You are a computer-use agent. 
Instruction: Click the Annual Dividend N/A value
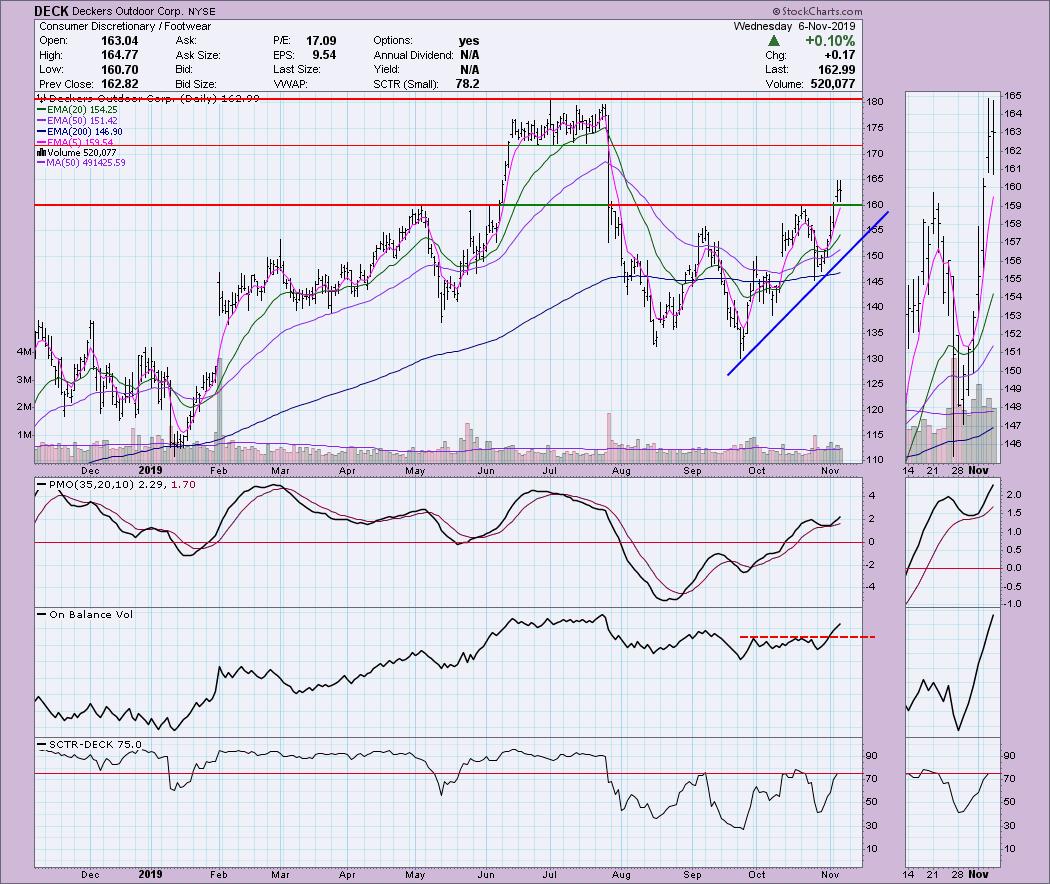(469, 55)
